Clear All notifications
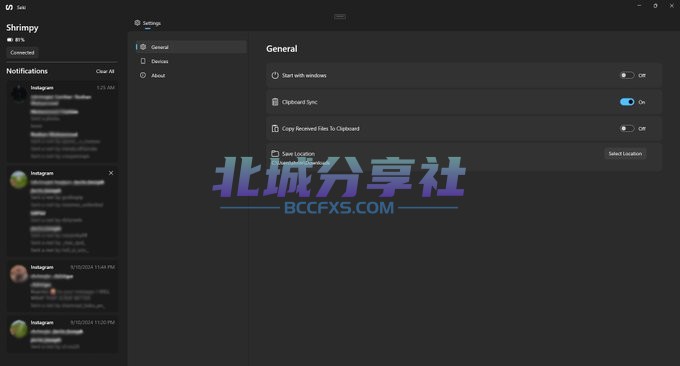The height and width of the screenshot is (366, 680). [105, 71]
